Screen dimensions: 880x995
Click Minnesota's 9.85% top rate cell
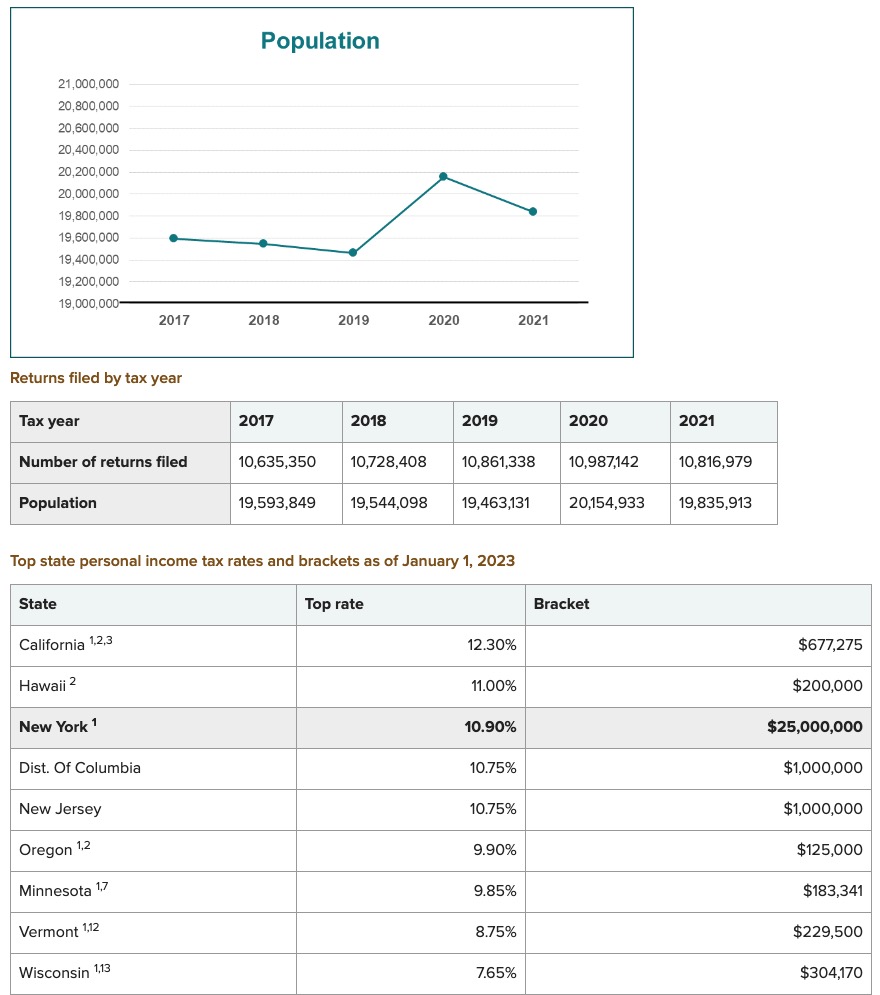(495, 890)
